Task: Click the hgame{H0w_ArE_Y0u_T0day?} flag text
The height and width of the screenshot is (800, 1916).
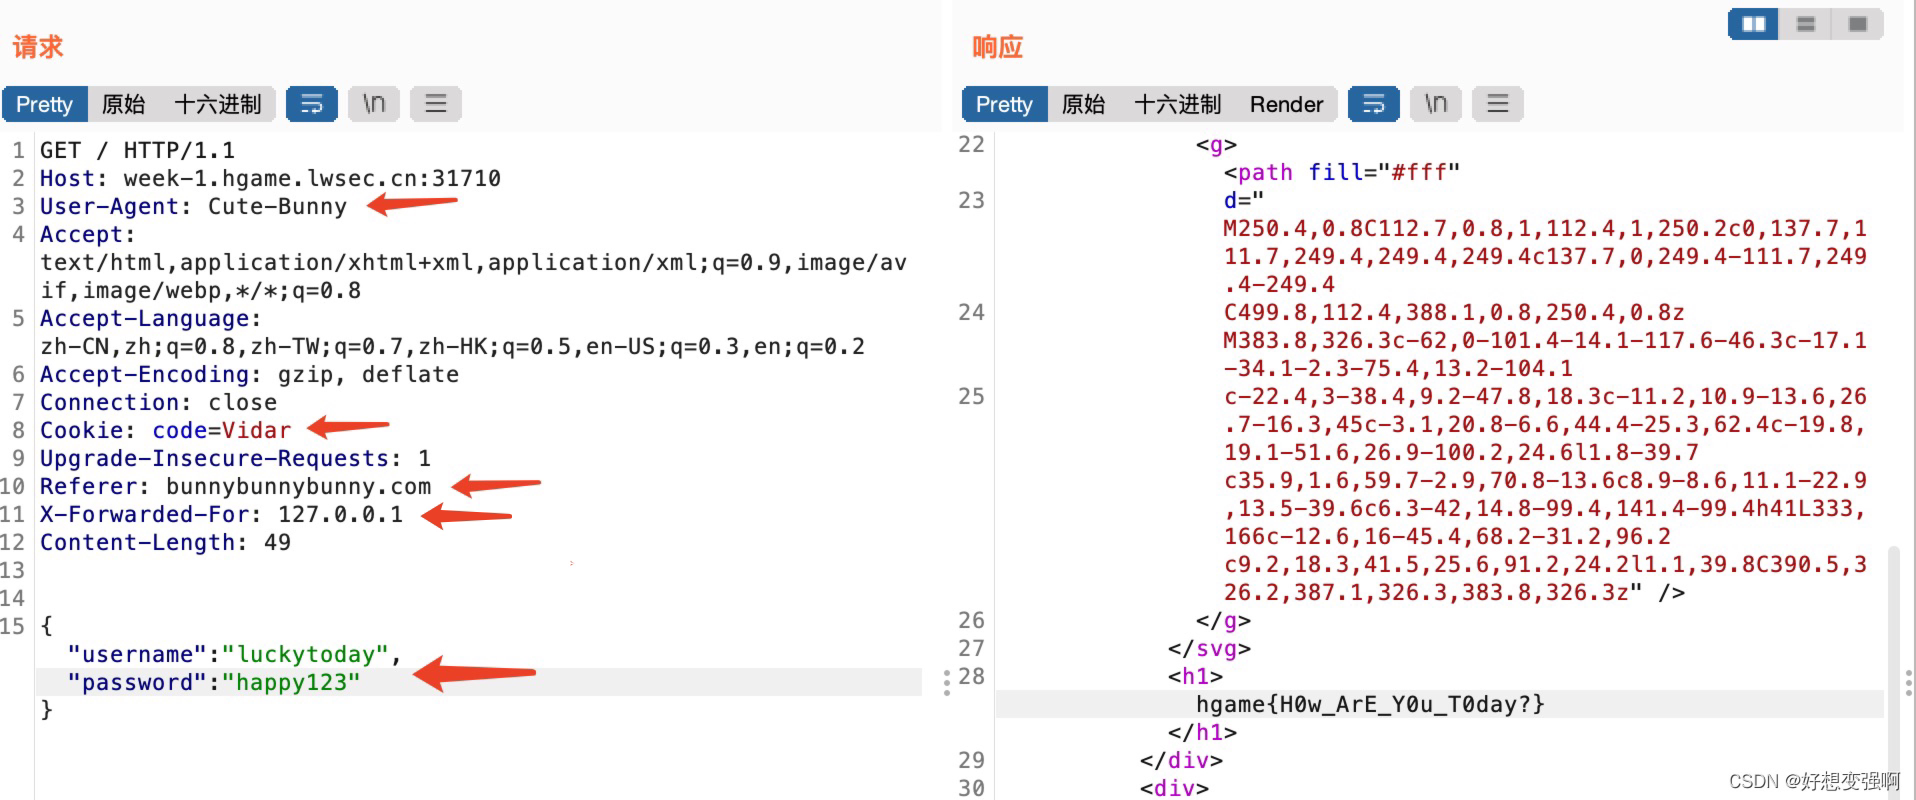Action: pos(1370,705)
